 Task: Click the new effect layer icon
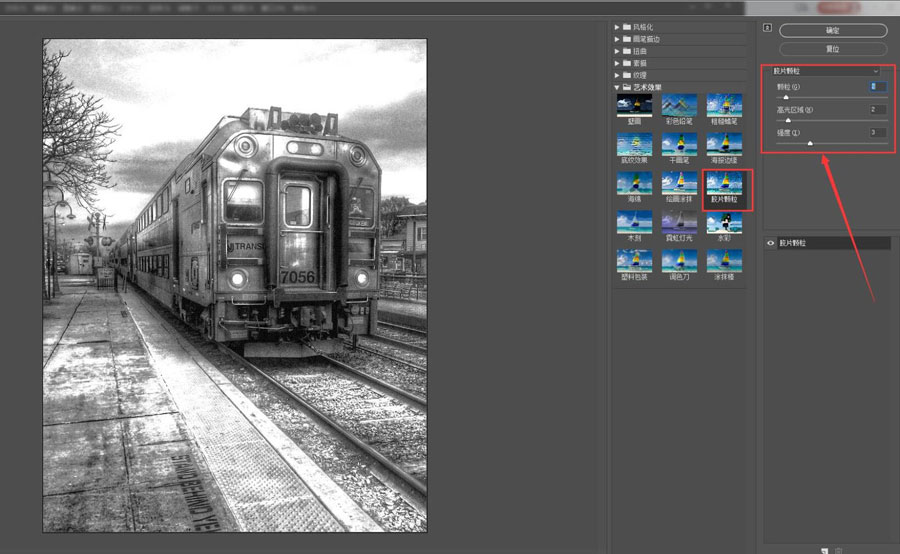tap(825, 551)
